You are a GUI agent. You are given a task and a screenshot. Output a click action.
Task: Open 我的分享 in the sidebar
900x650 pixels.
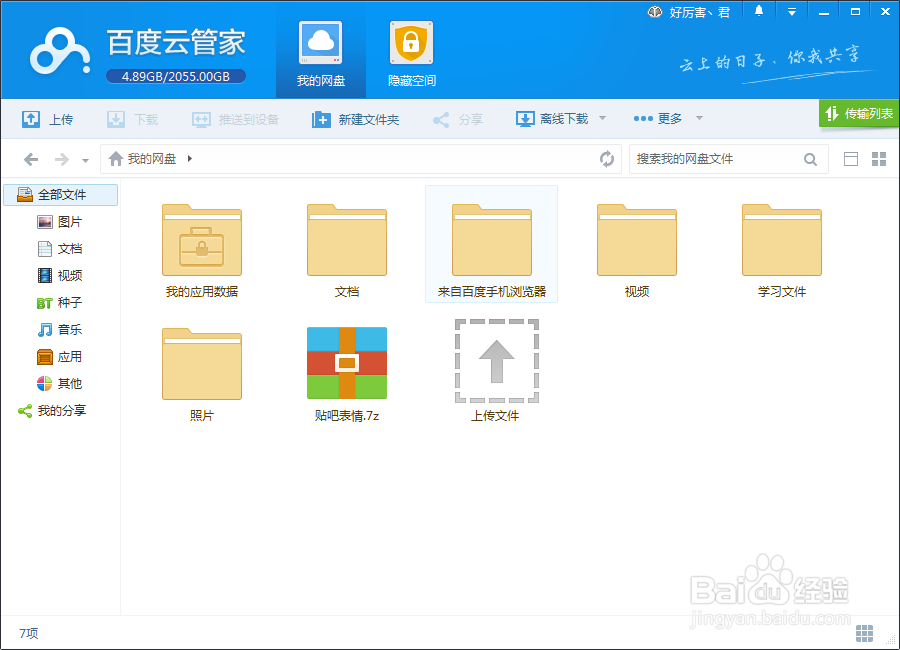coord(52,411)
